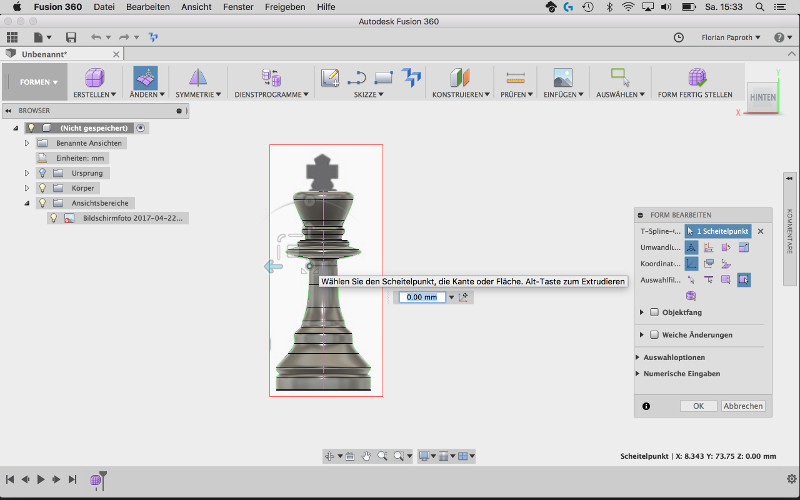Click the Symmetrie tool icon
The width and height of the screenshot is (800, 500).
[198, 77]
